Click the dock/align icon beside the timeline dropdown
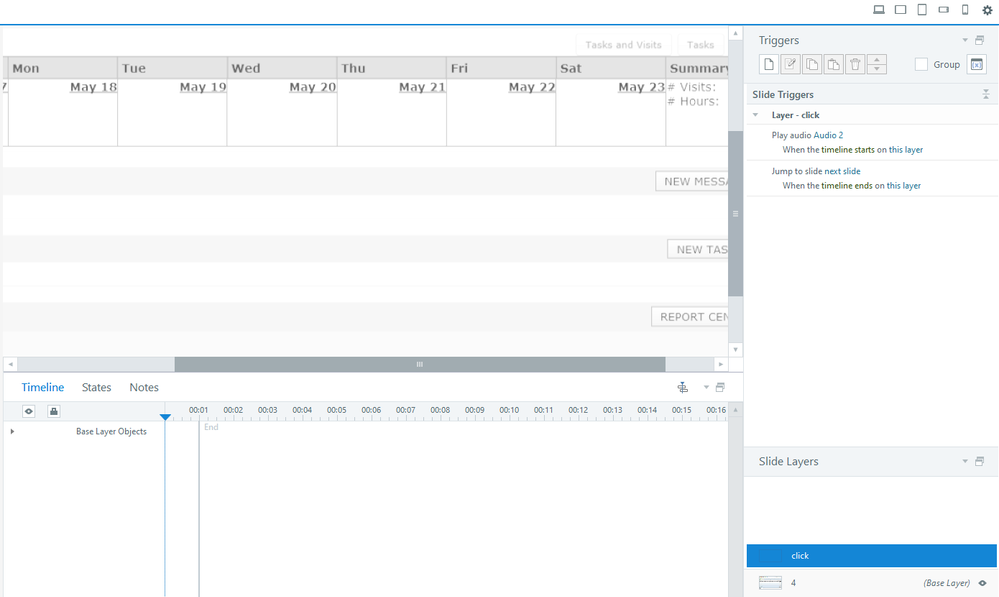 [x=682, y=387]
